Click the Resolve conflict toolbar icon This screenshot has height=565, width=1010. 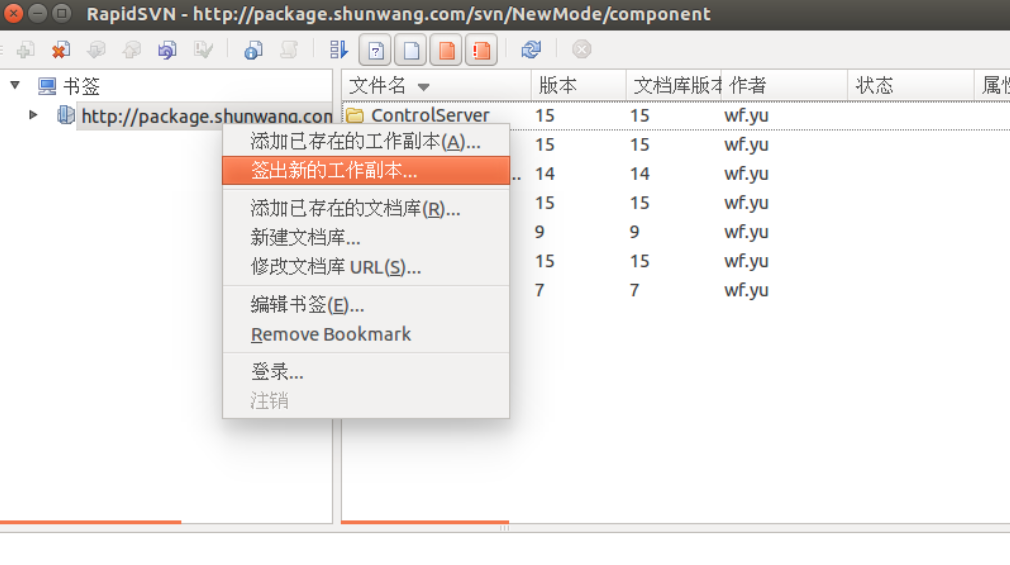(204, 50)
